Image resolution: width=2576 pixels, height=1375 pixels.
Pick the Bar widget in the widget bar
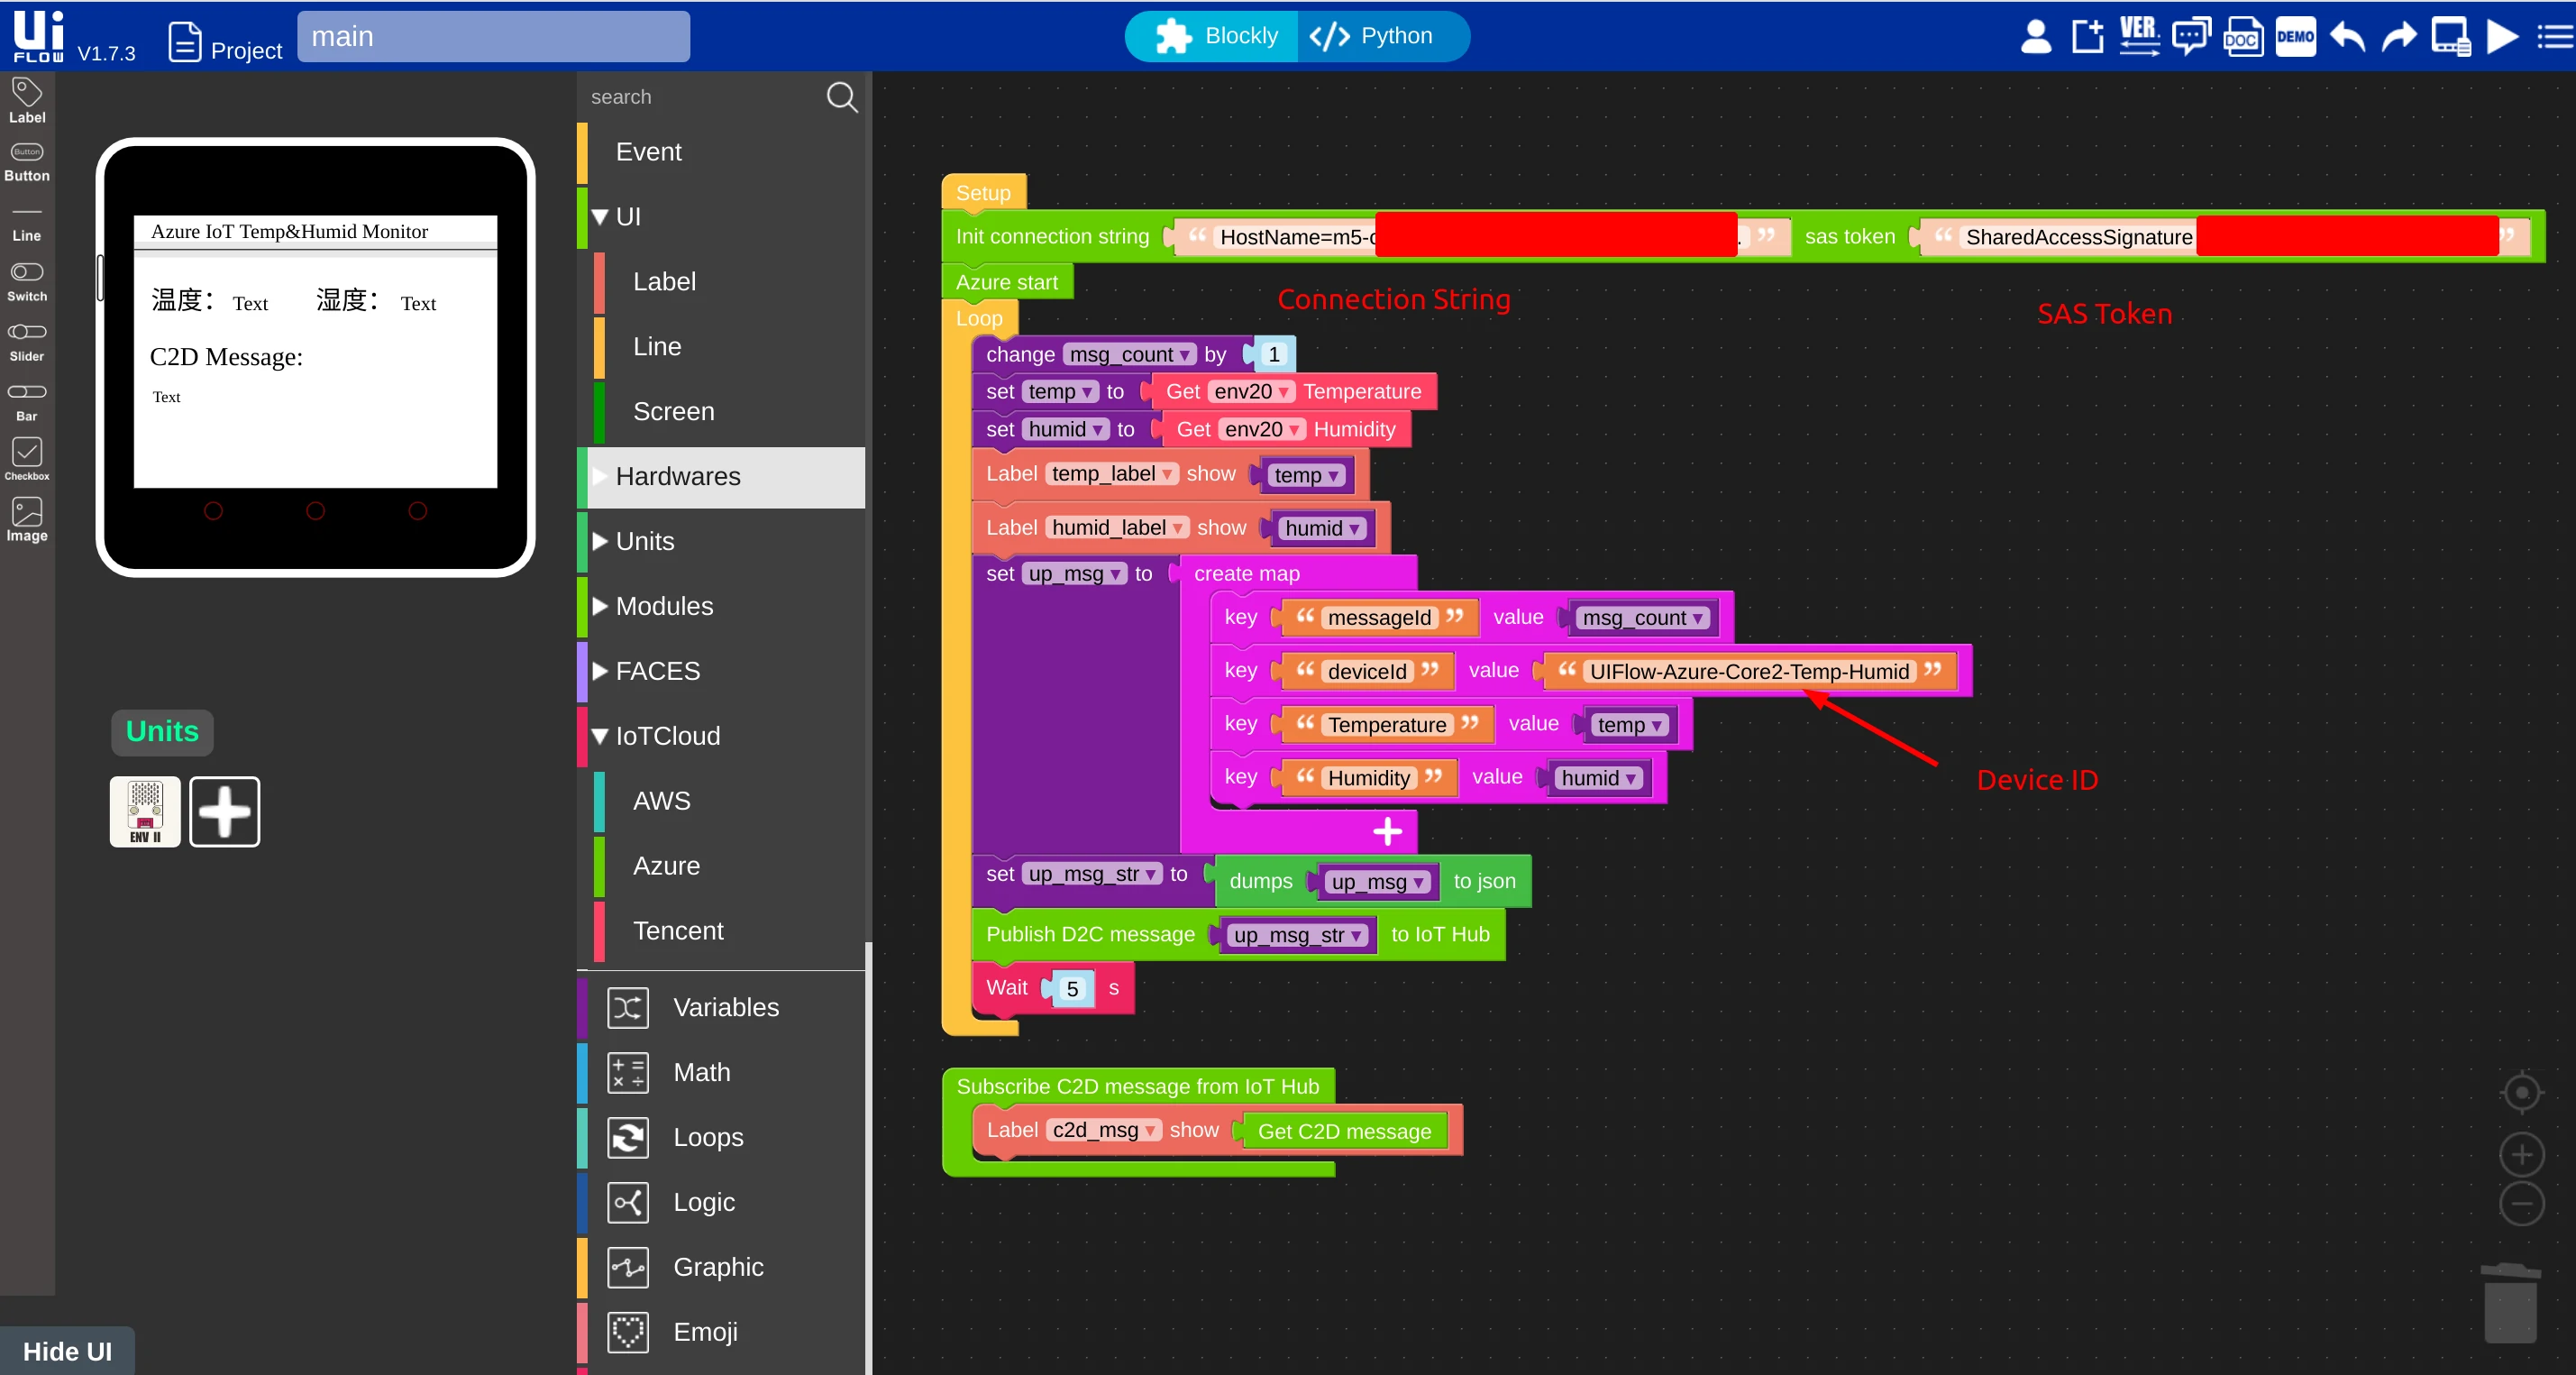point(27,402)
